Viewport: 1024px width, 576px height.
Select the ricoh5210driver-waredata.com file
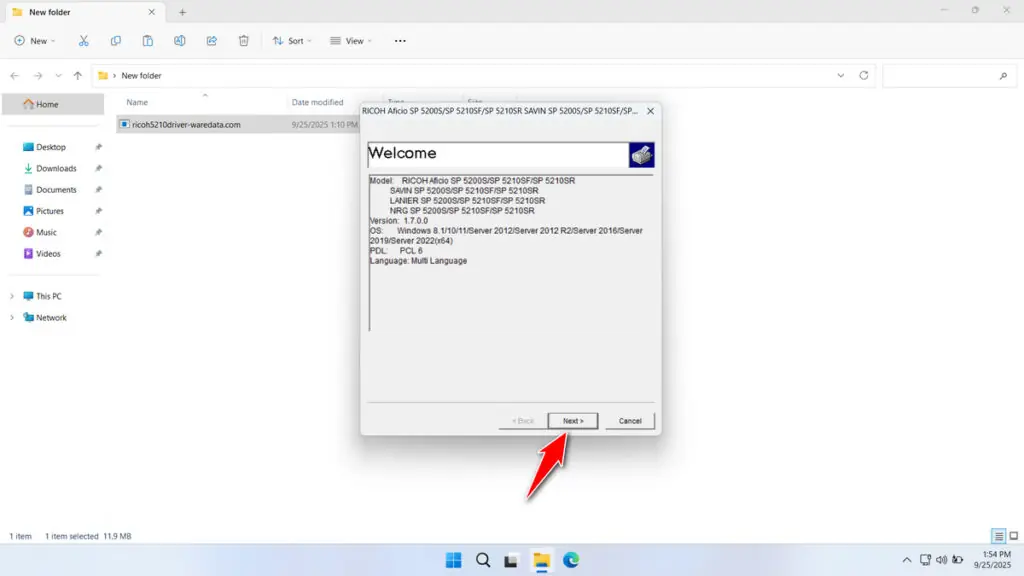pyautogui.click(x=186, y=124)
